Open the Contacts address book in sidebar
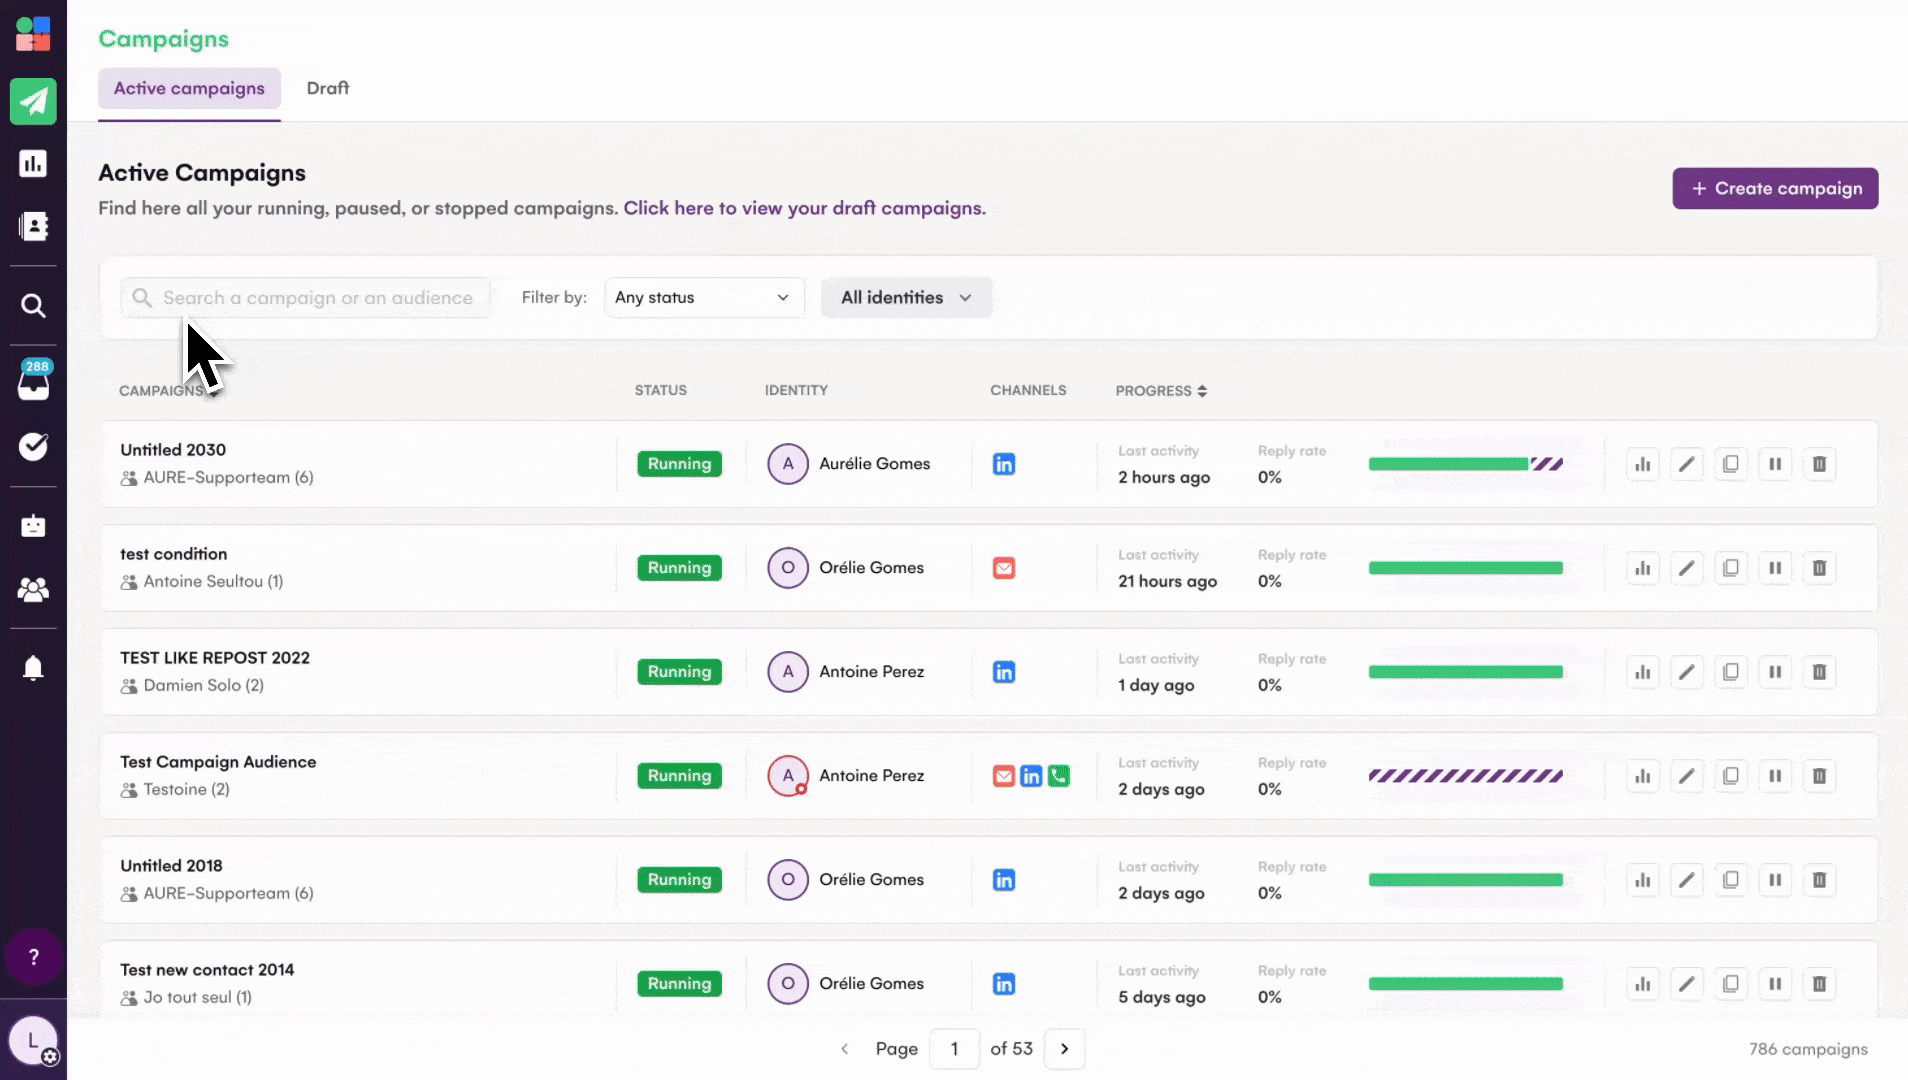The height and width of the screenshot is (1080, 1908). (34, 226)
